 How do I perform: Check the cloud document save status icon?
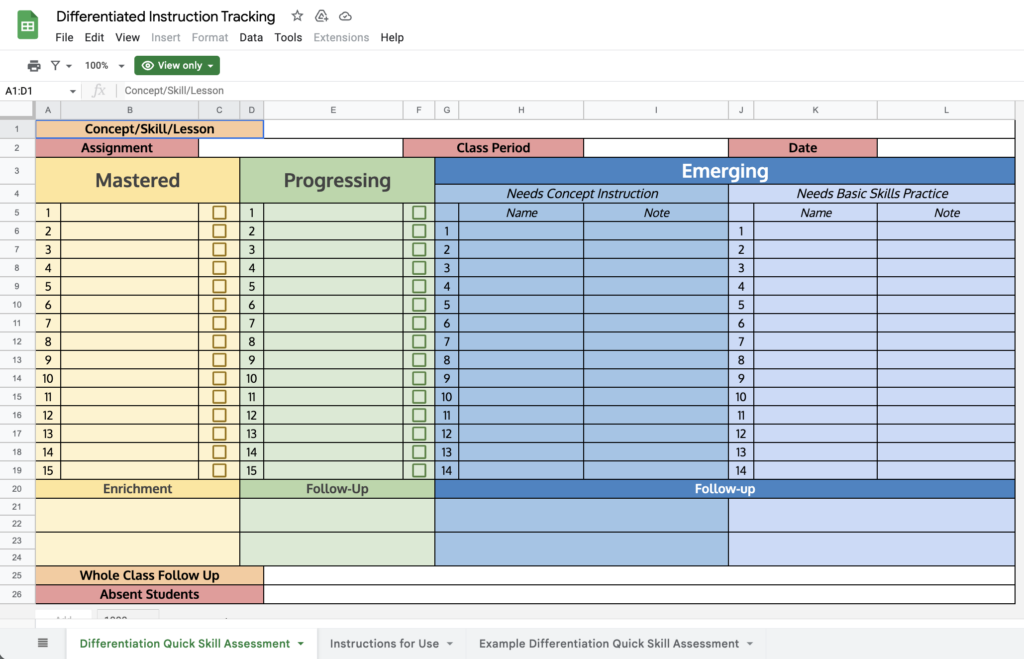point(345,16)
